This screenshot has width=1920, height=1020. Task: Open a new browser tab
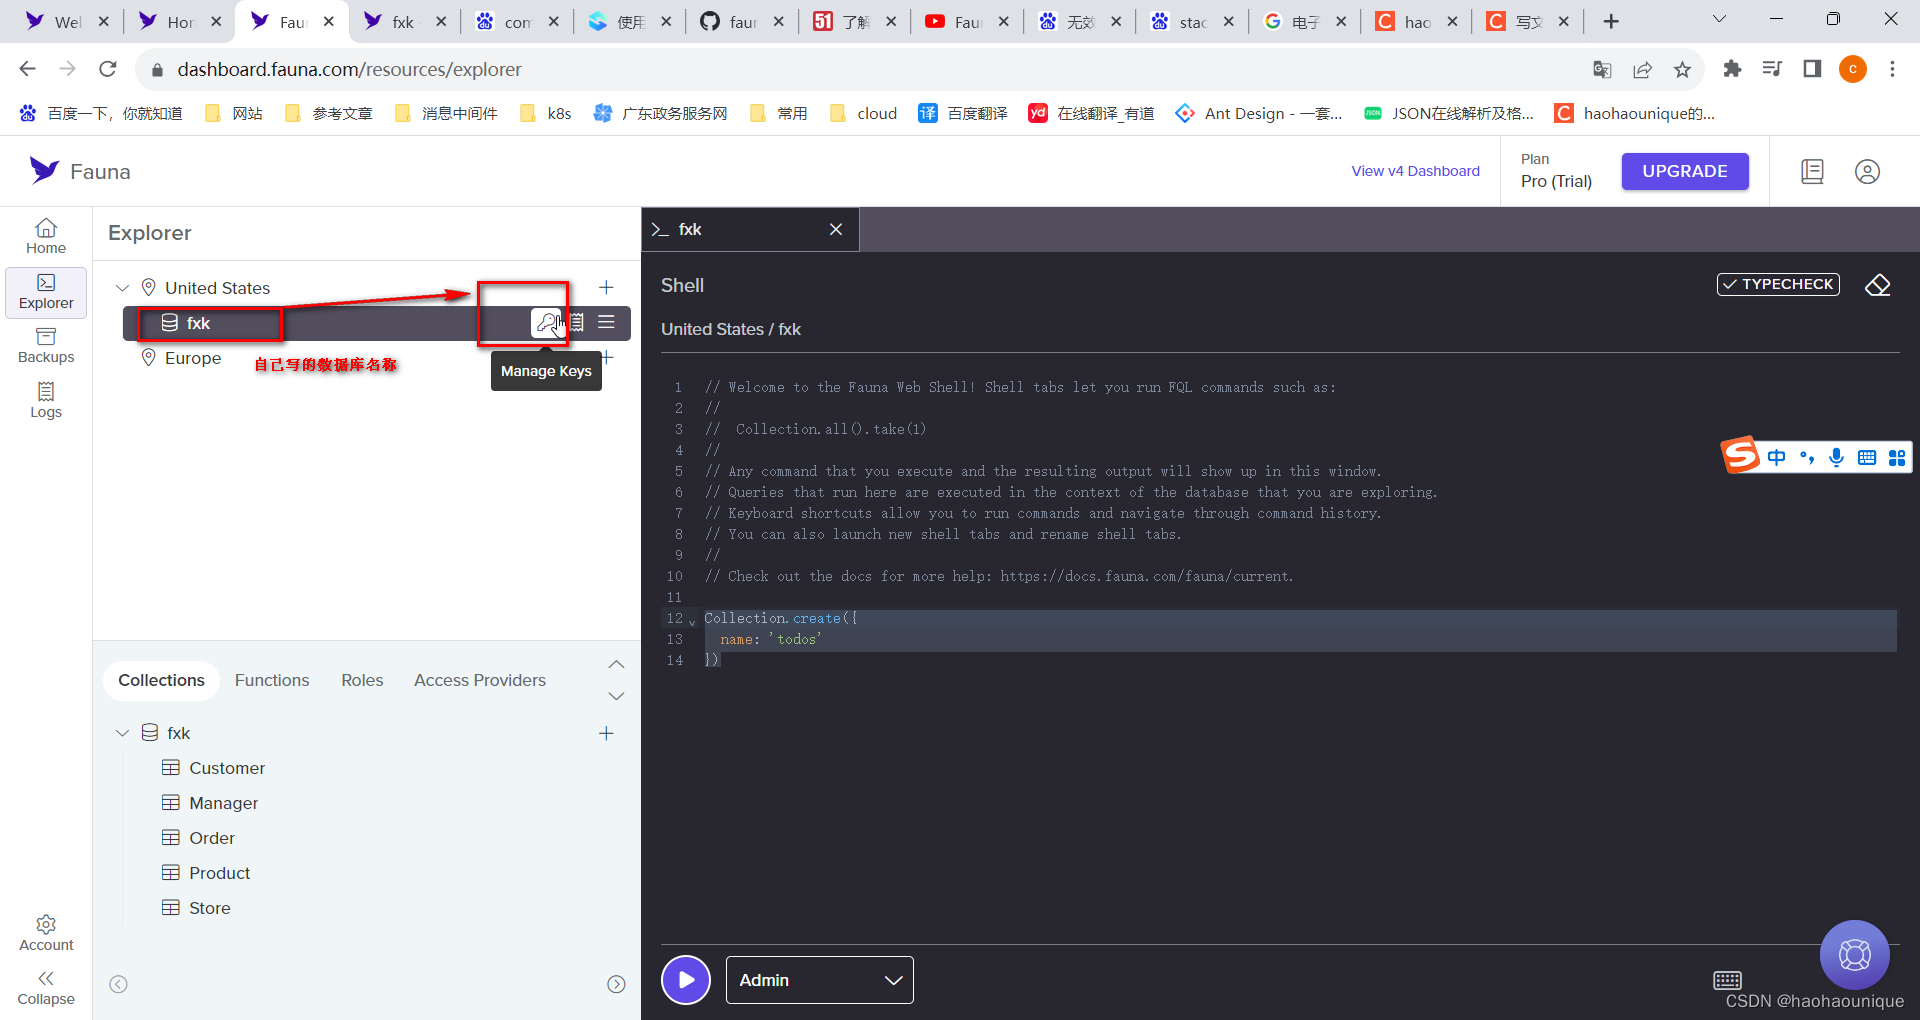click(1611, 21)
